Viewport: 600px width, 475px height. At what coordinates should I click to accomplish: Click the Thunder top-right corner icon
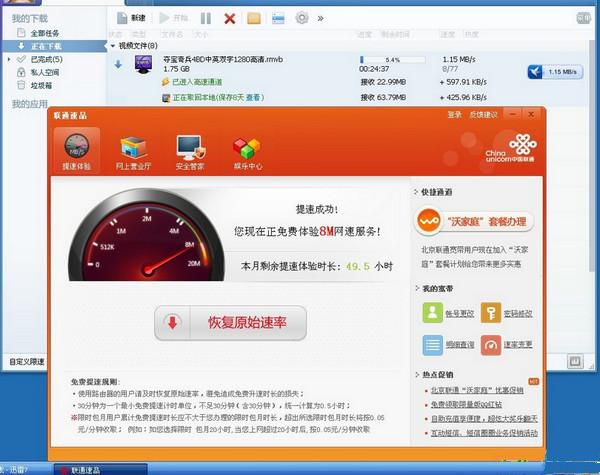(583, 18)
